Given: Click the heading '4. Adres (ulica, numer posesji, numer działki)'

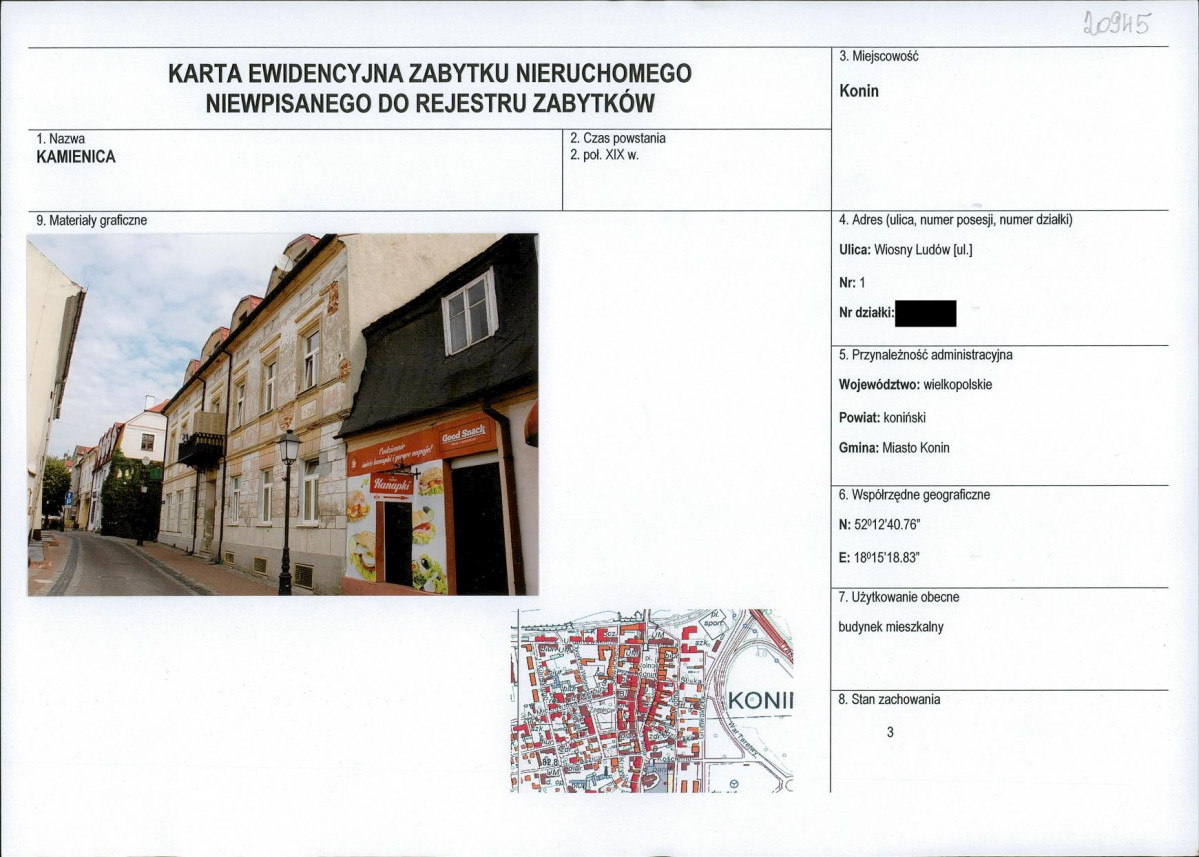Looking at the screenshot, I should click(x=955, y=220).
